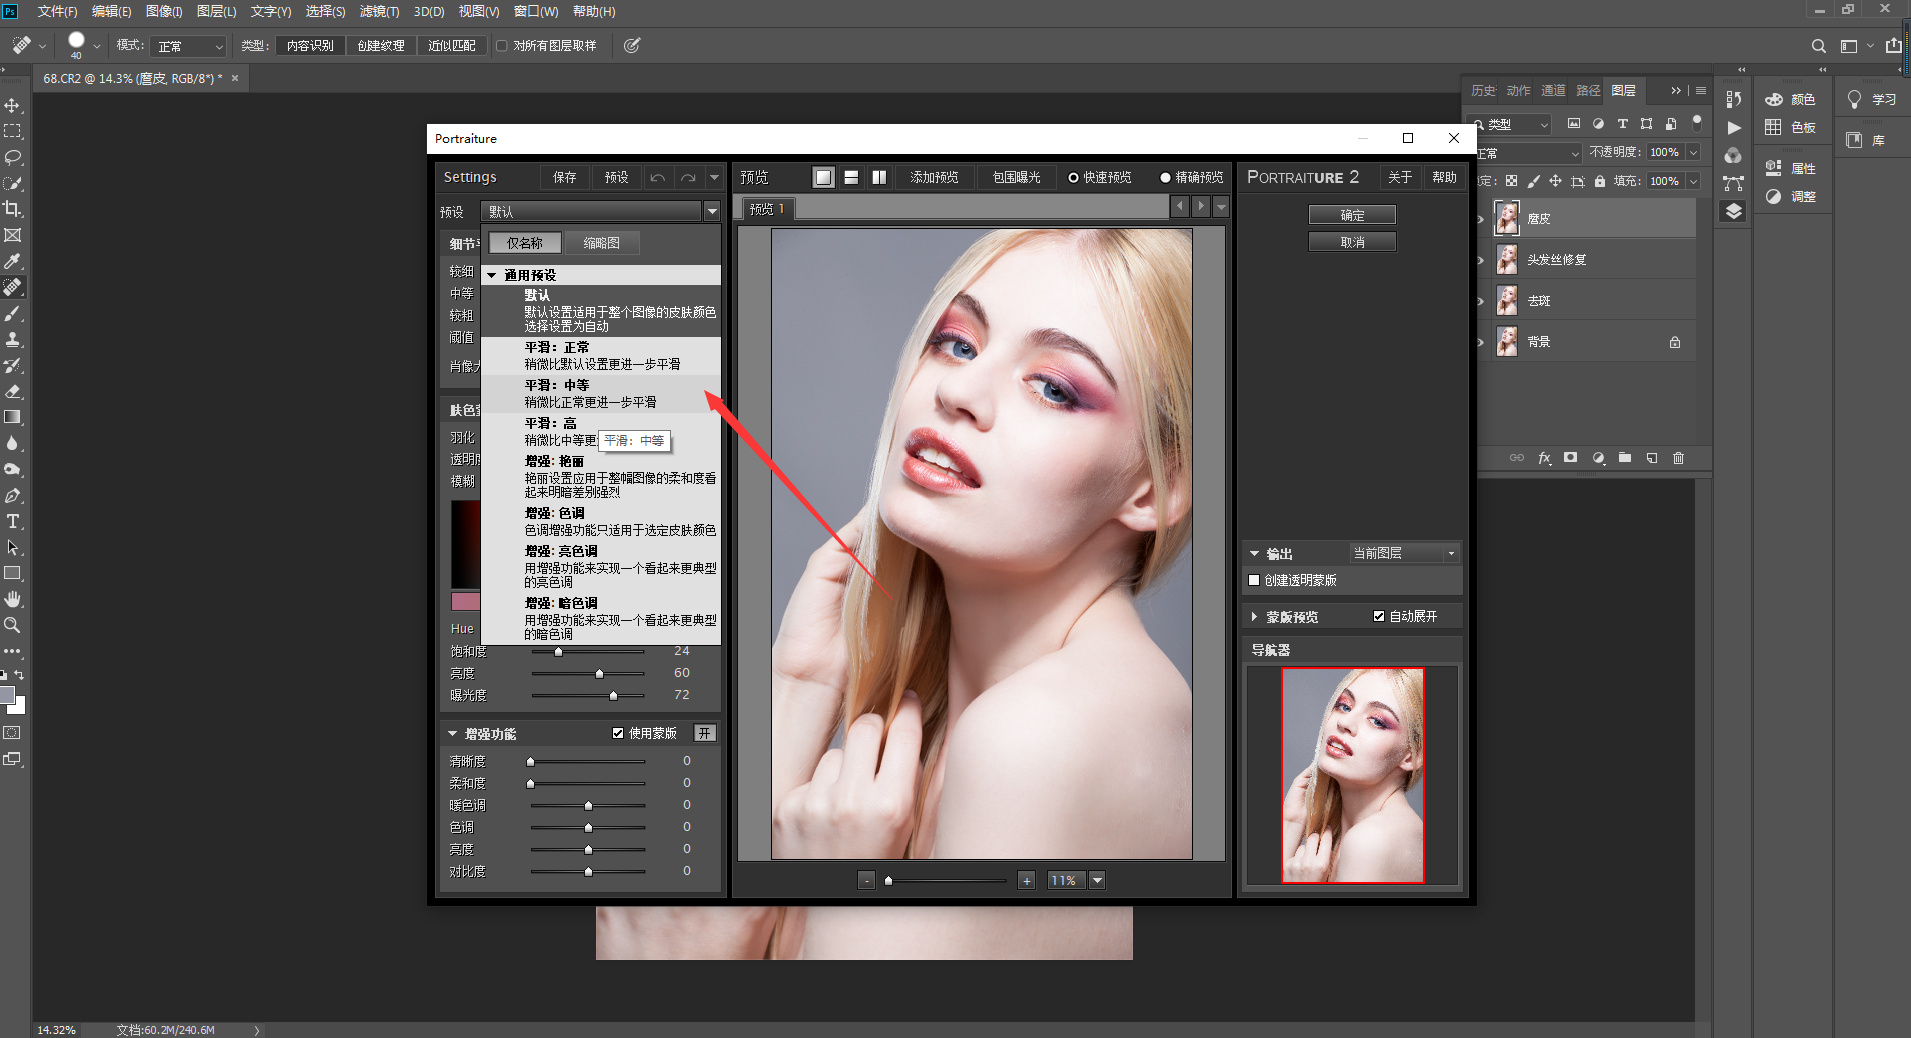Click add layer style fx icon

point(1544,458)
